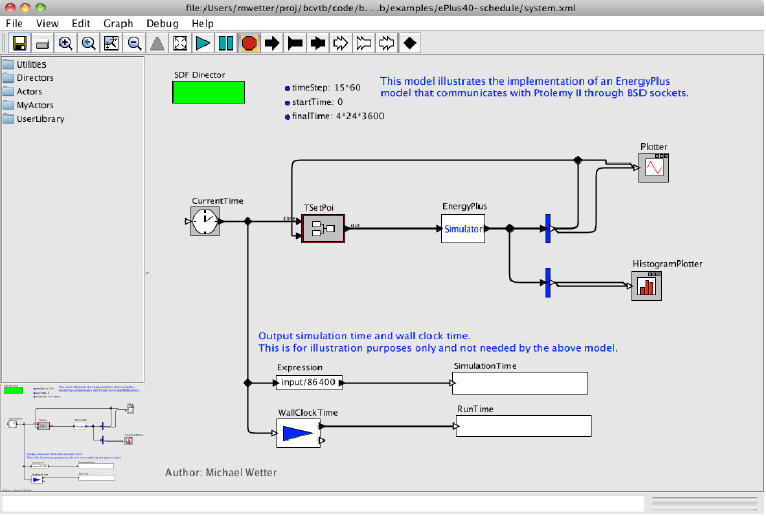The width and height of the screenshot is (766, 516).
Task: Click the SimulationTime display box
Action: click(520, 384)
